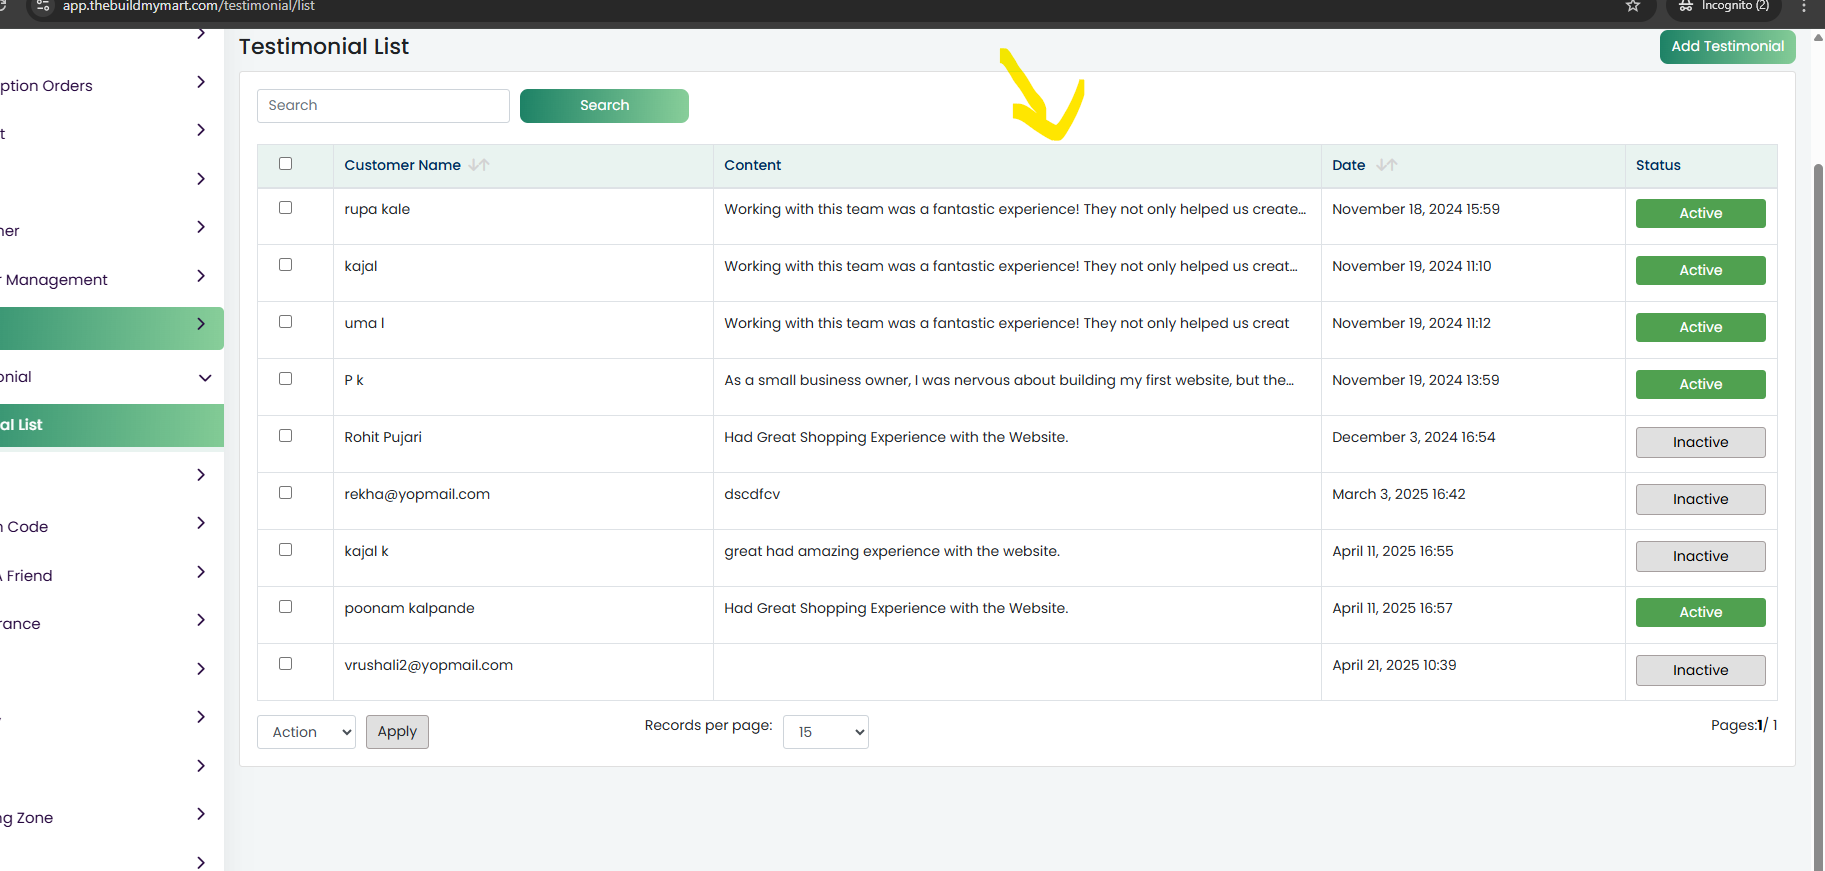Toggle Active status for P k
The width and height of the screenshot is (1825, 871).
[x=1700, y=384]
